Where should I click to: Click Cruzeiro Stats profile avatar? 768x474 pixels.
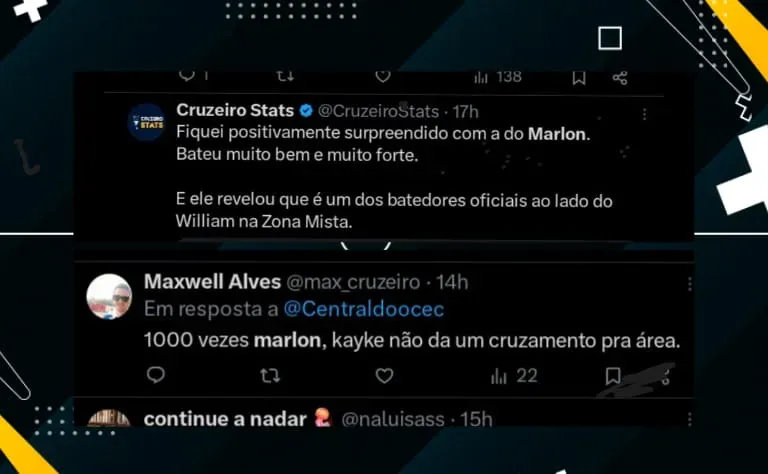pos(147,122)
